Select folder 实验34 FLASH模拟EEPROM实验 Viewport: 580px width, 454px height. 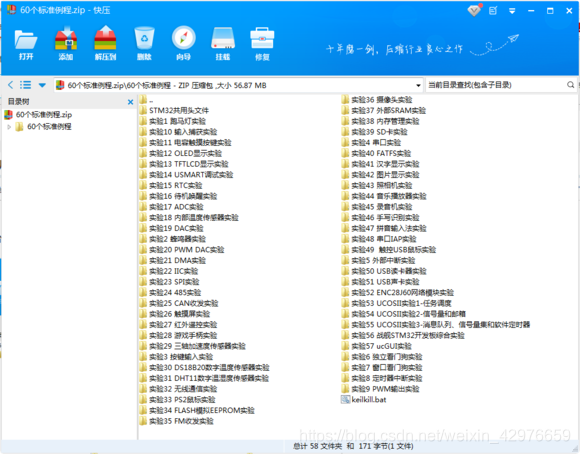(x=197, y=411)
